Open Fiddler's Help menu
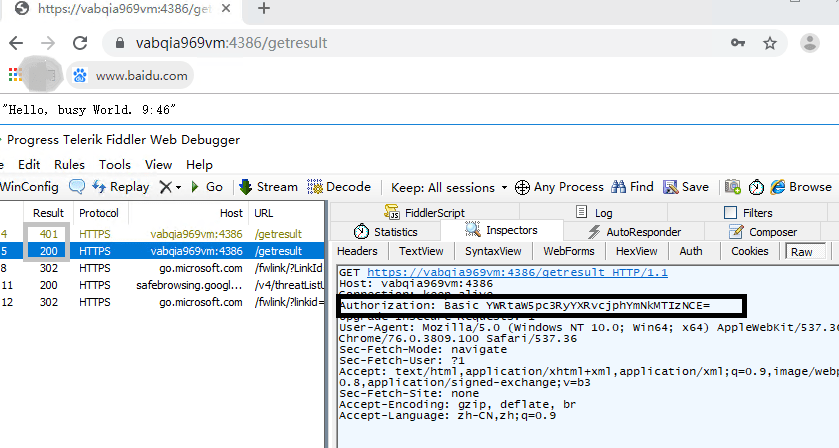The height and width of the screenshot is (448, 839). pos(199,164)
